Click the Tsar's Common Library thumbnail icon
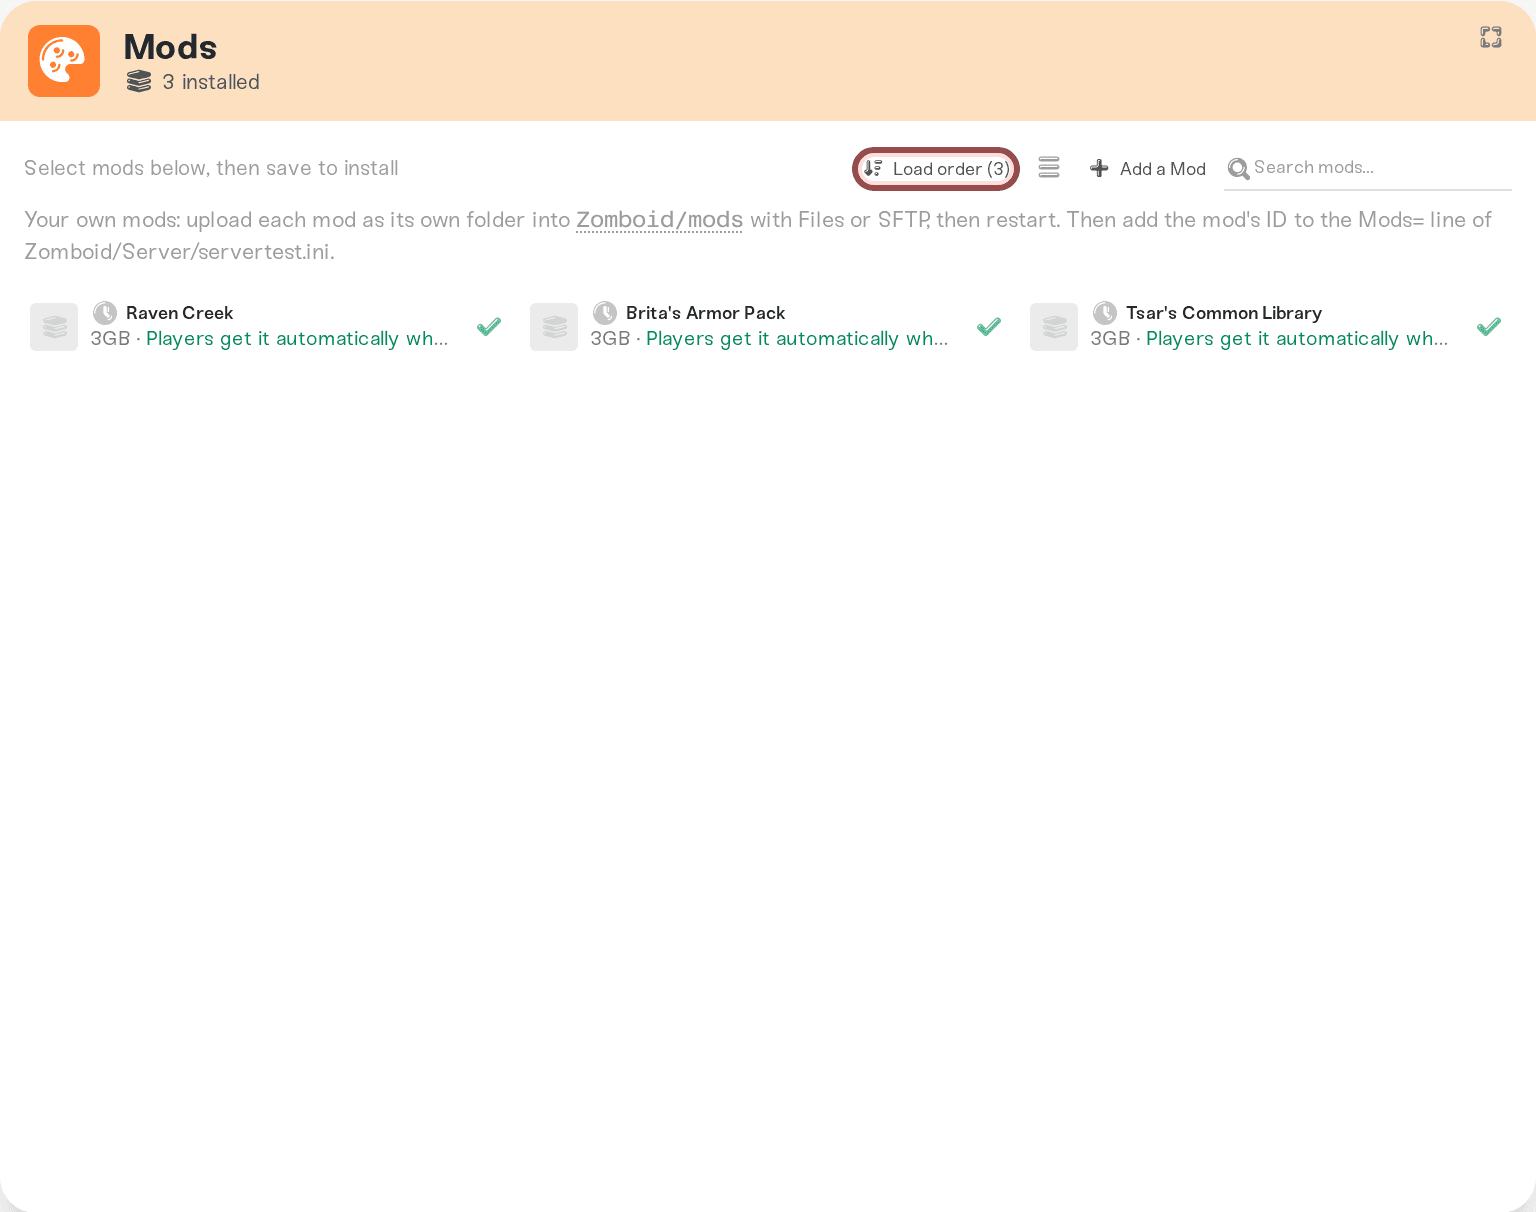The image size is (1536, 1212). [1054, 327]
